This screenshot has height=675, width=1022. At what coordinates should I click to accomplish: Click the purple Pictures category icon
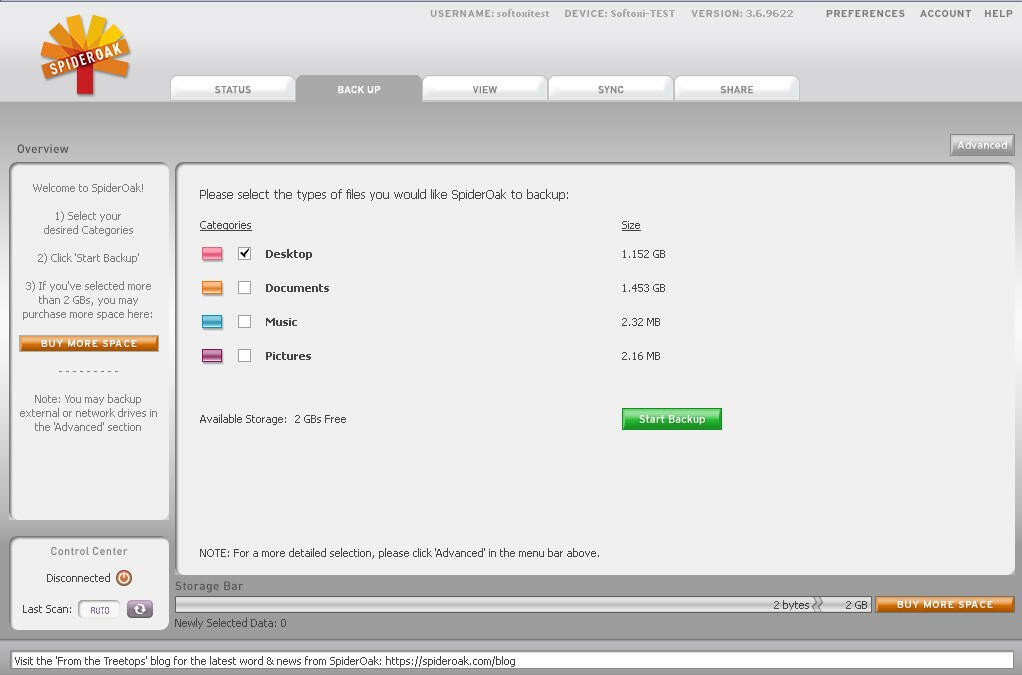(212, 356)
